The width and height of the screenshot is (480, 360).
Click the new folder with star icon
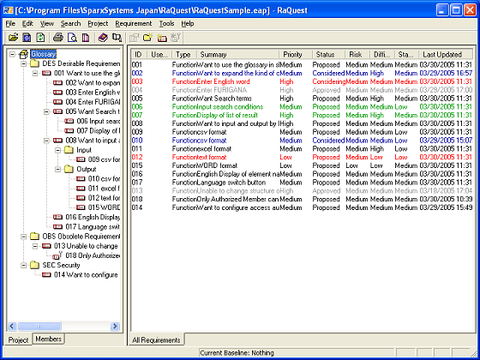(148, 37)
